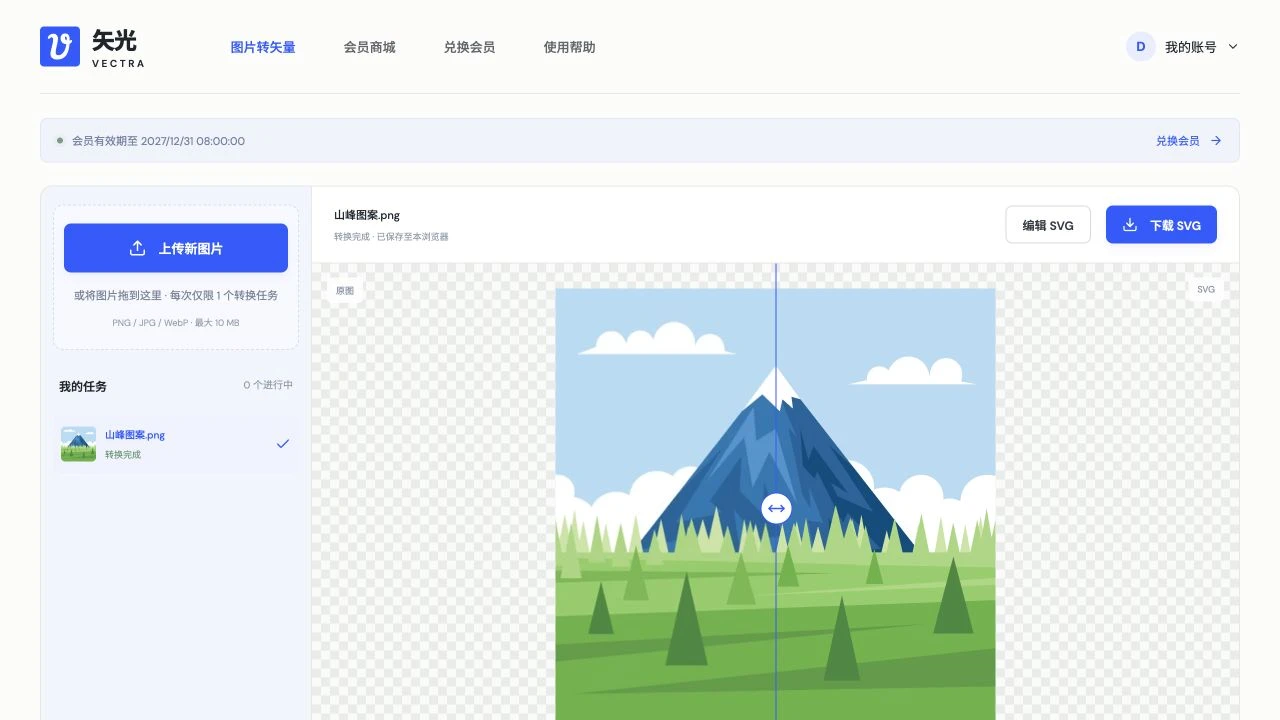Viewport: 1280px width, 720px height.
Task: Click the 山峰图案.png title above preview
Action: point(367,215)
